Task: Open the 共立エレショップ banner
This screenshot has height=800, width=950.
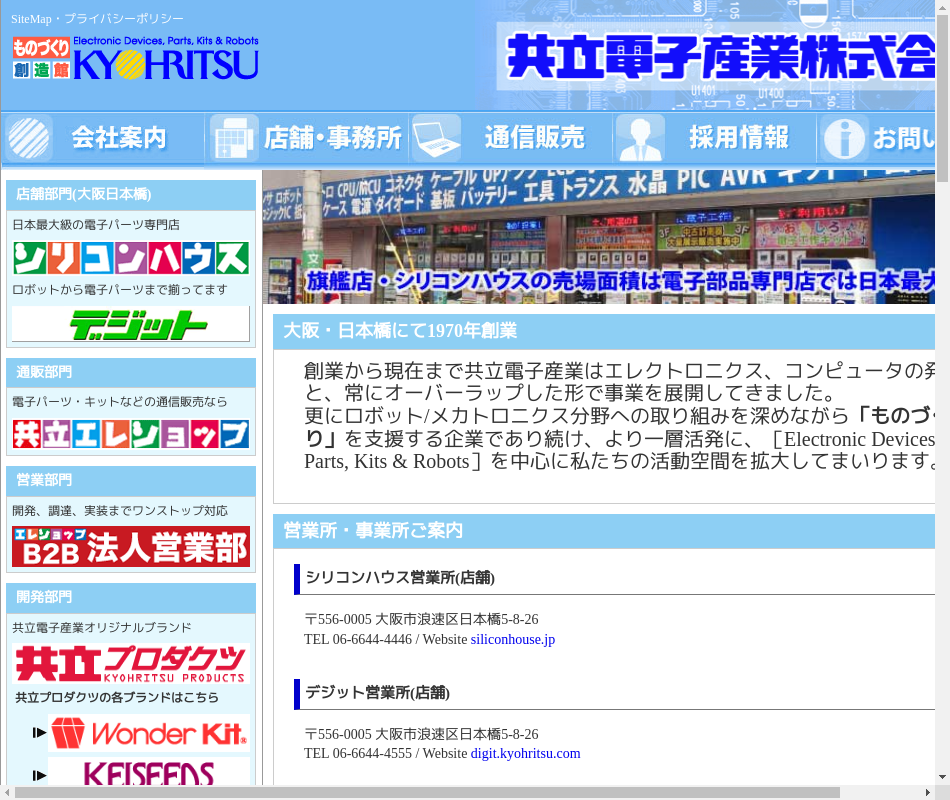Action: tap(131, 434)
